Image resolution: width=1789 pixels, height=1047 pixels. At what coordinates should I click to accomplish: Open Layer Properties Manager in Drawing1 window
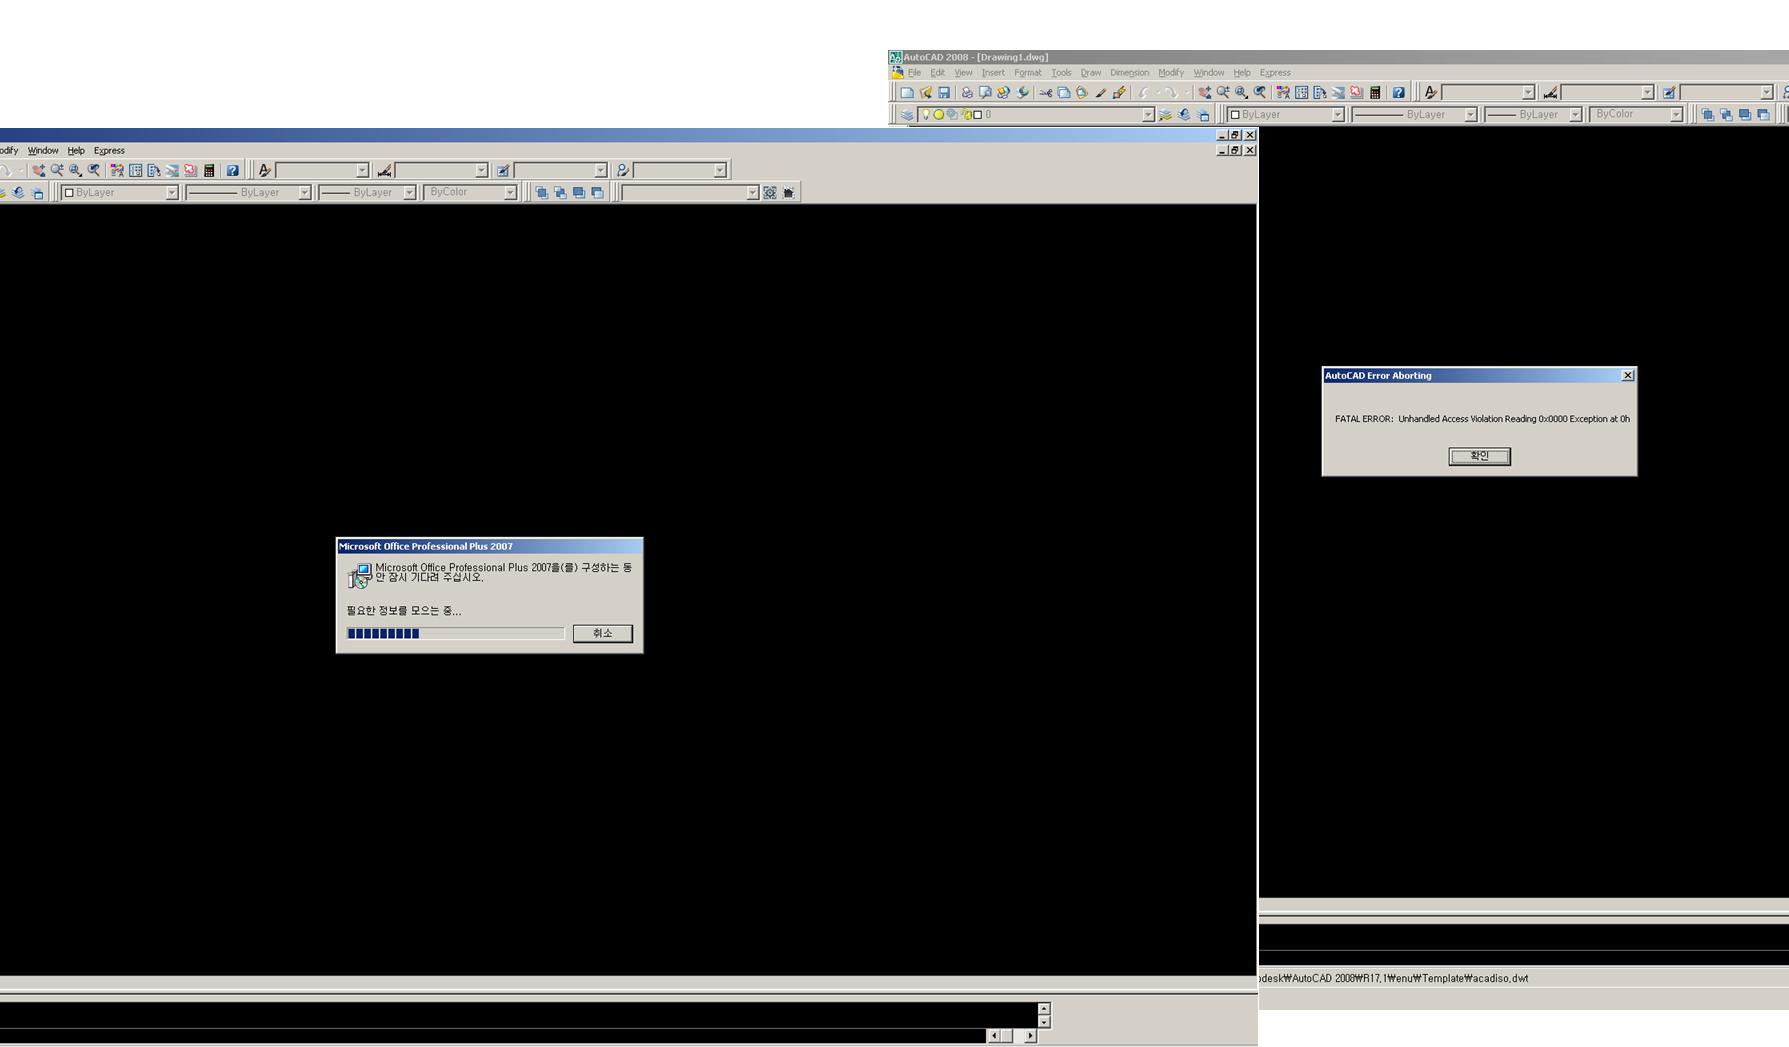click(907, 115)
